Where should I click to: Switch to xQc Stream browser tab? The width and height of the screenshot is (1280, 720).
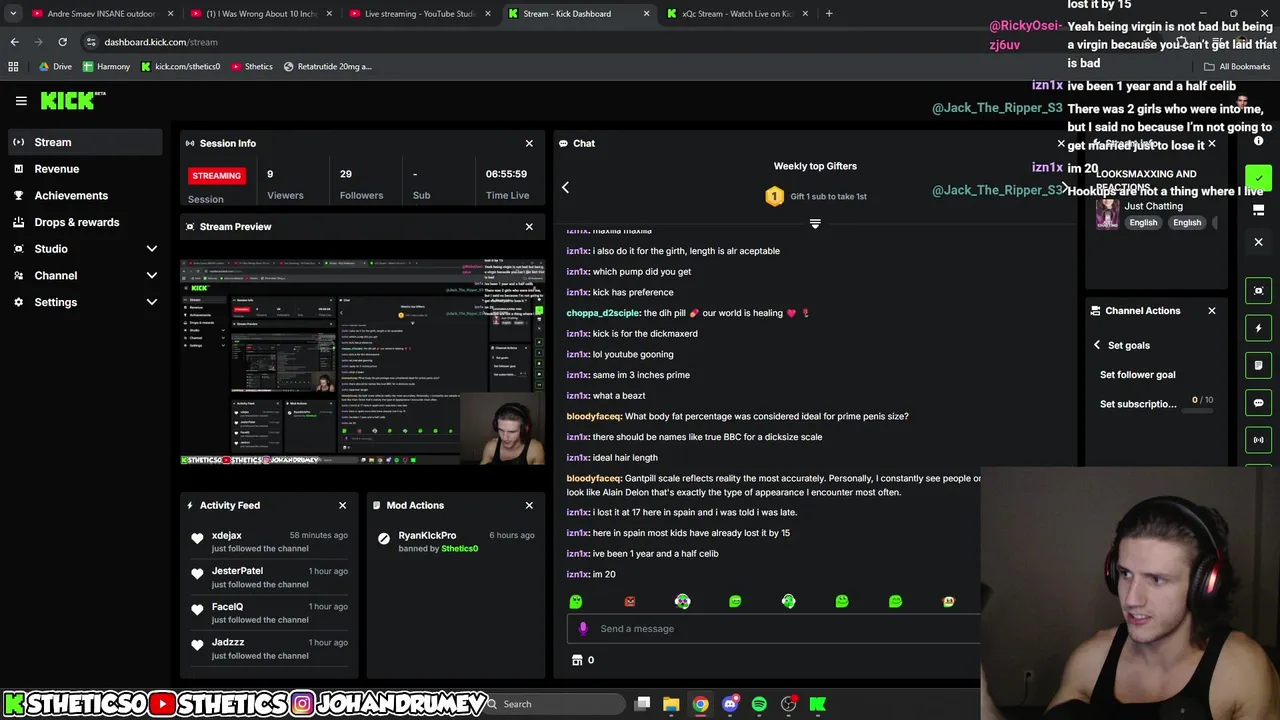click(738, 14)
